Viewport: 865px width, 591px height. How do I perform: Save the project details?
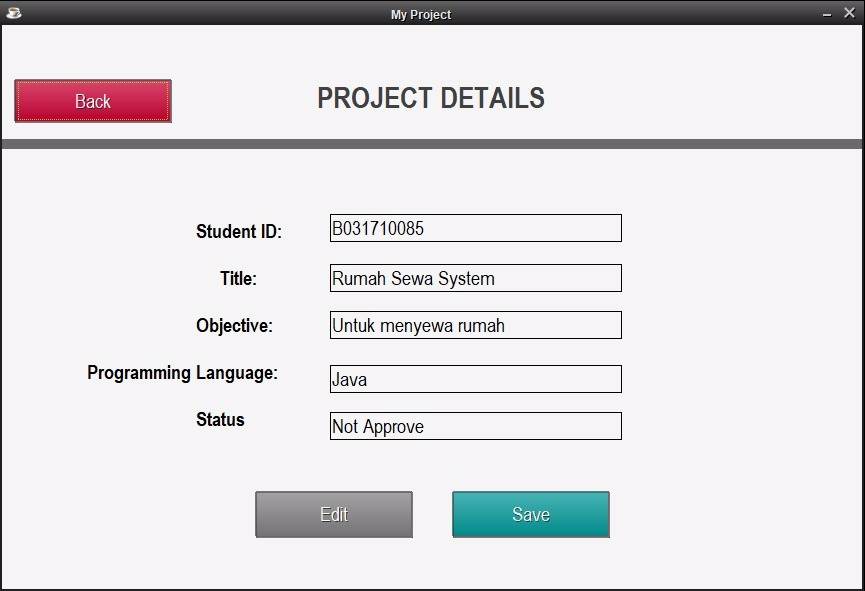530,514
